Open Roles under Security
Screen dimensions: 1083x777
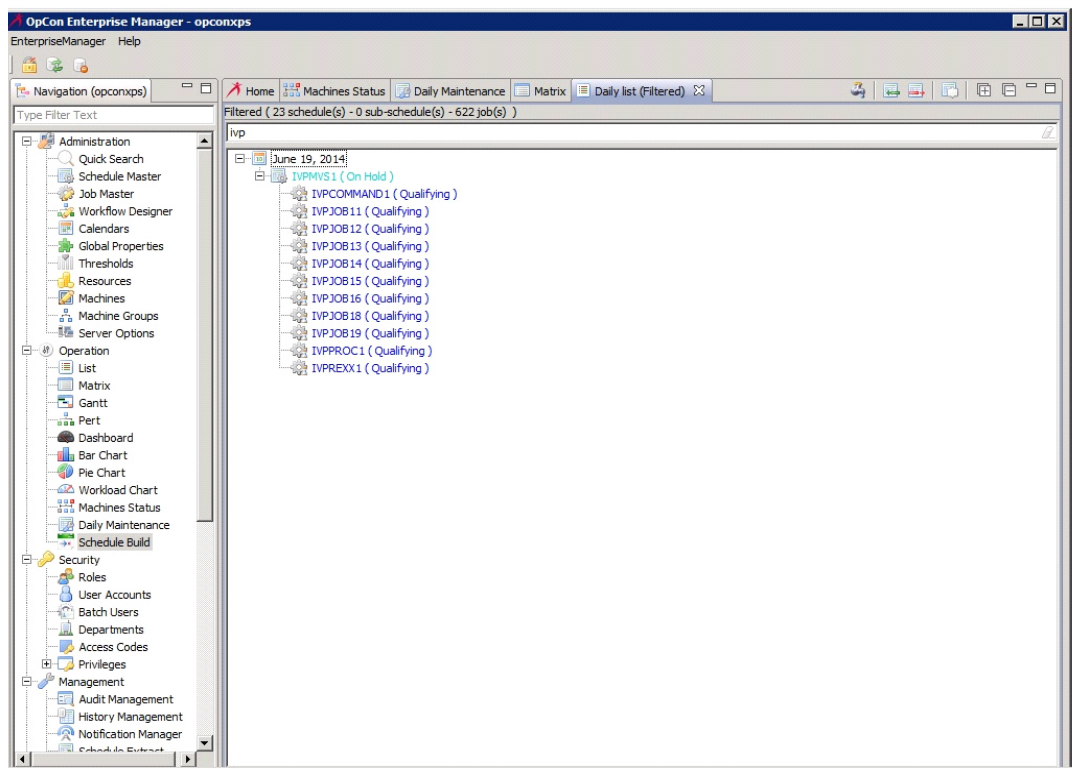click(x=92, y=577)
